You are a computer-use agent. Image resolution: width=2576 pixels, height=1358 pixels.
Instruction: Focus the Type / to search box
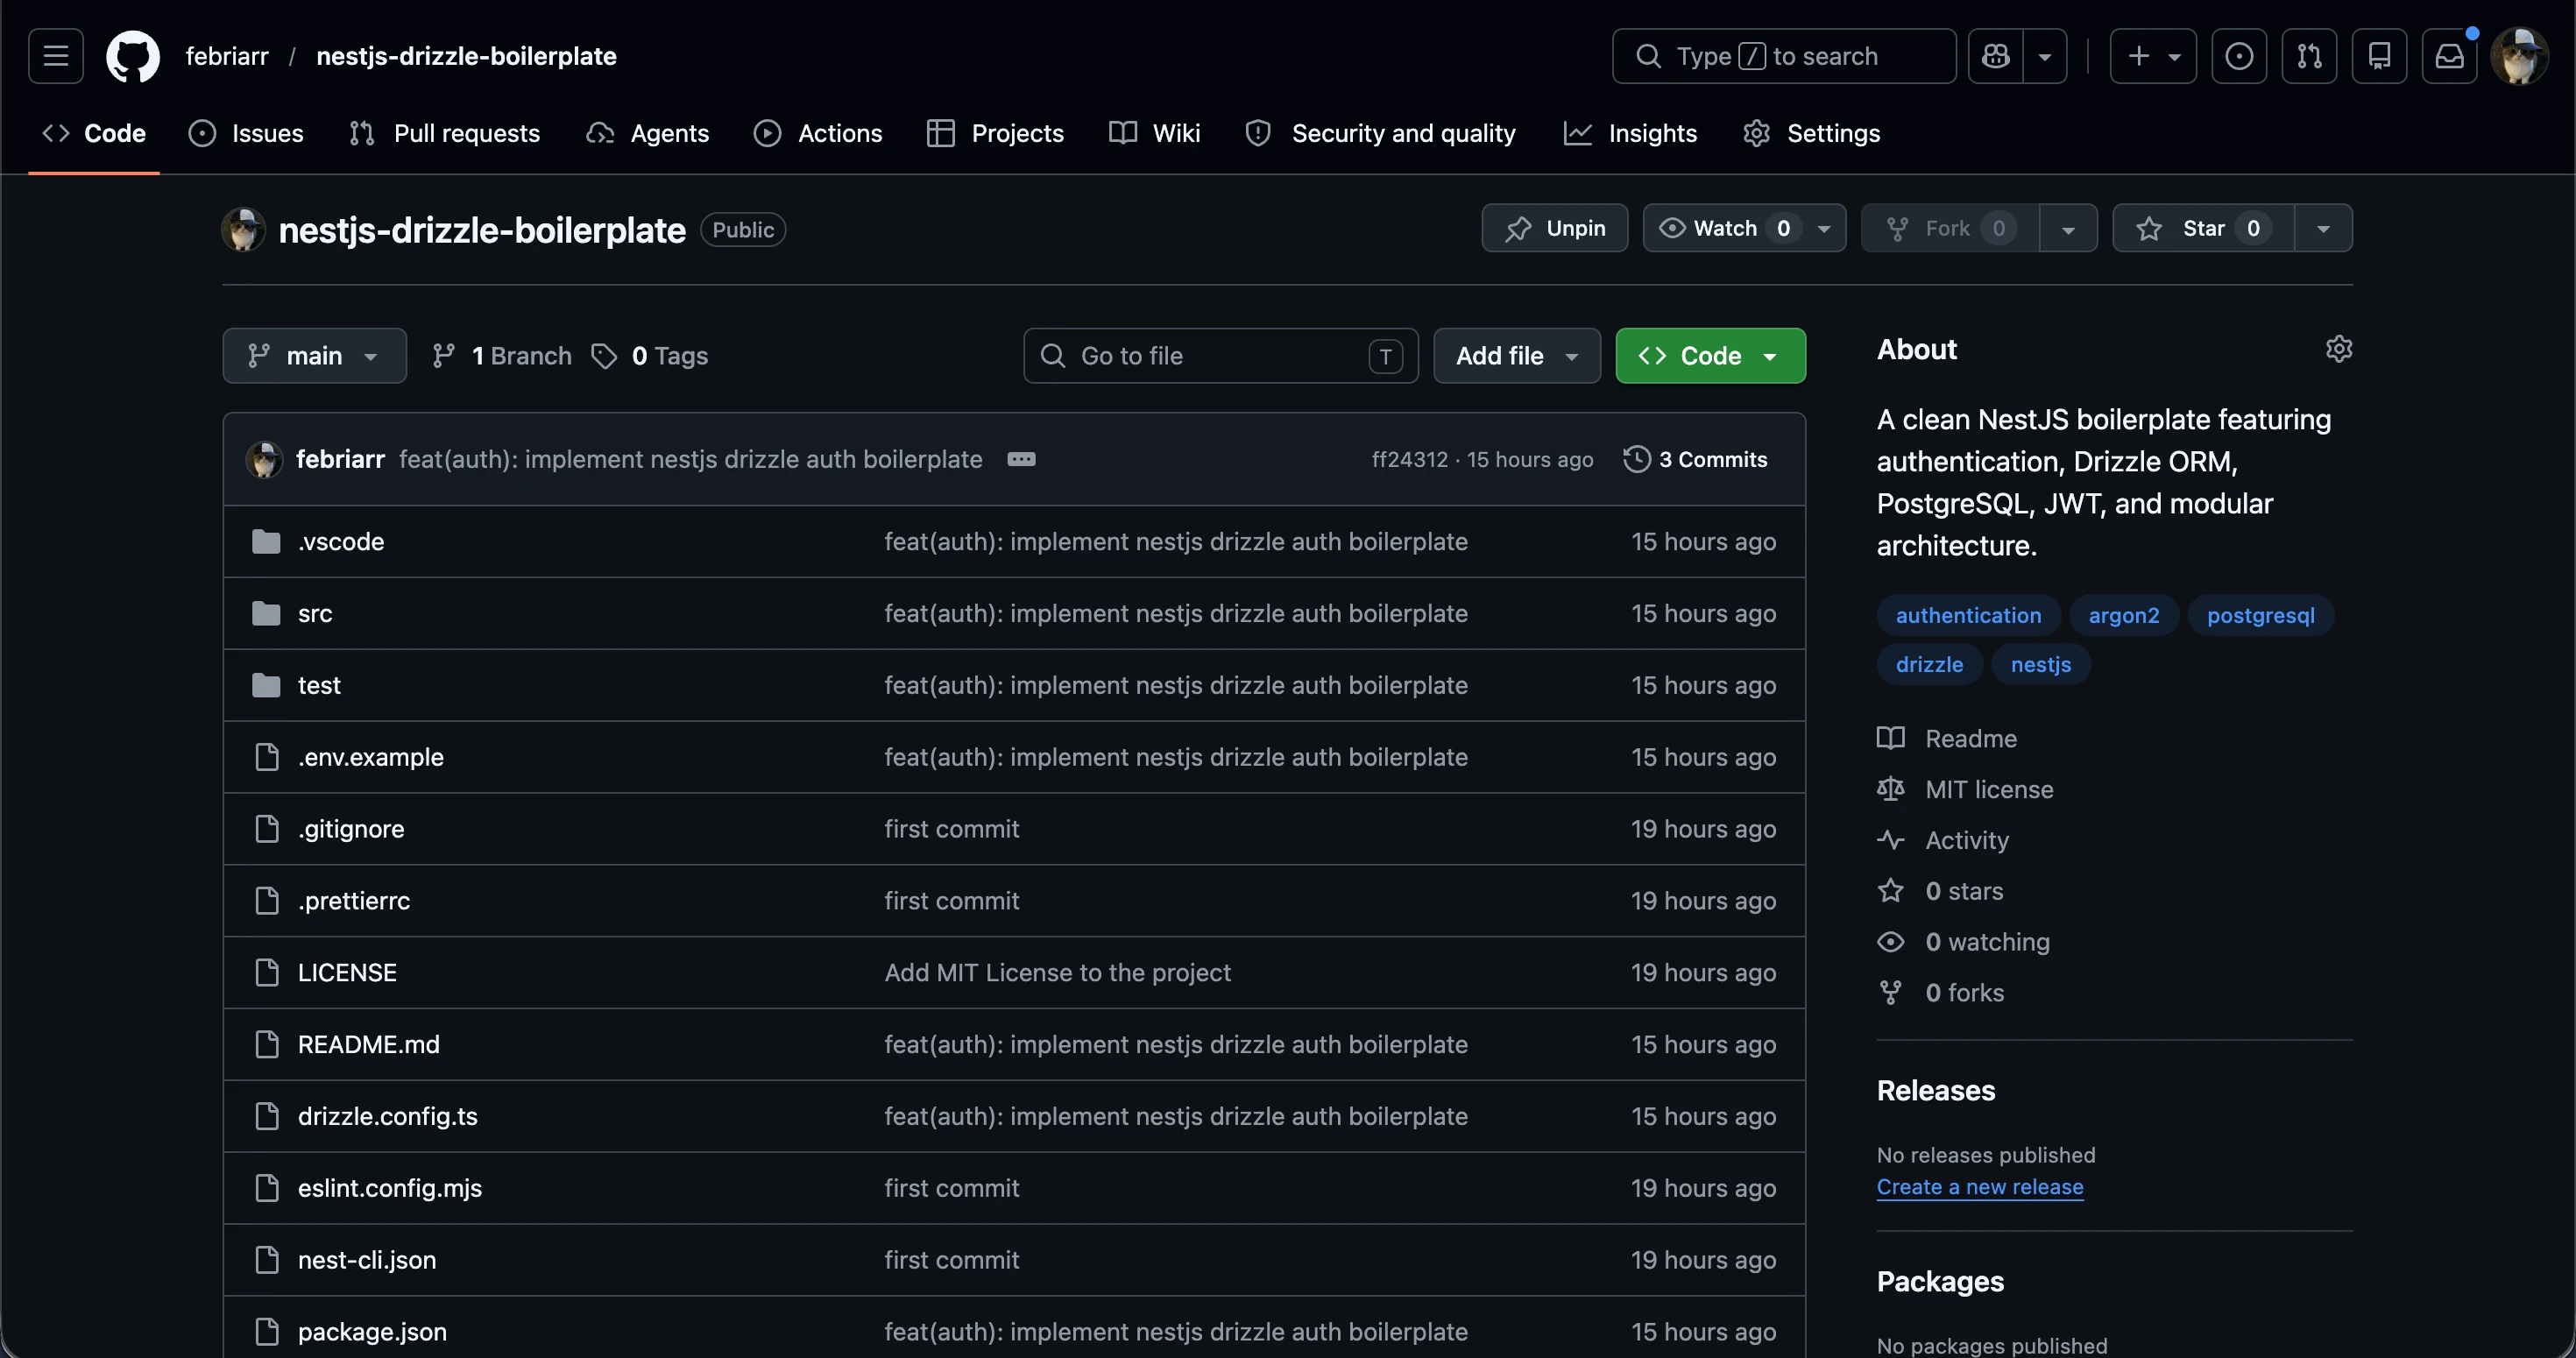(x=1784, y=56)
